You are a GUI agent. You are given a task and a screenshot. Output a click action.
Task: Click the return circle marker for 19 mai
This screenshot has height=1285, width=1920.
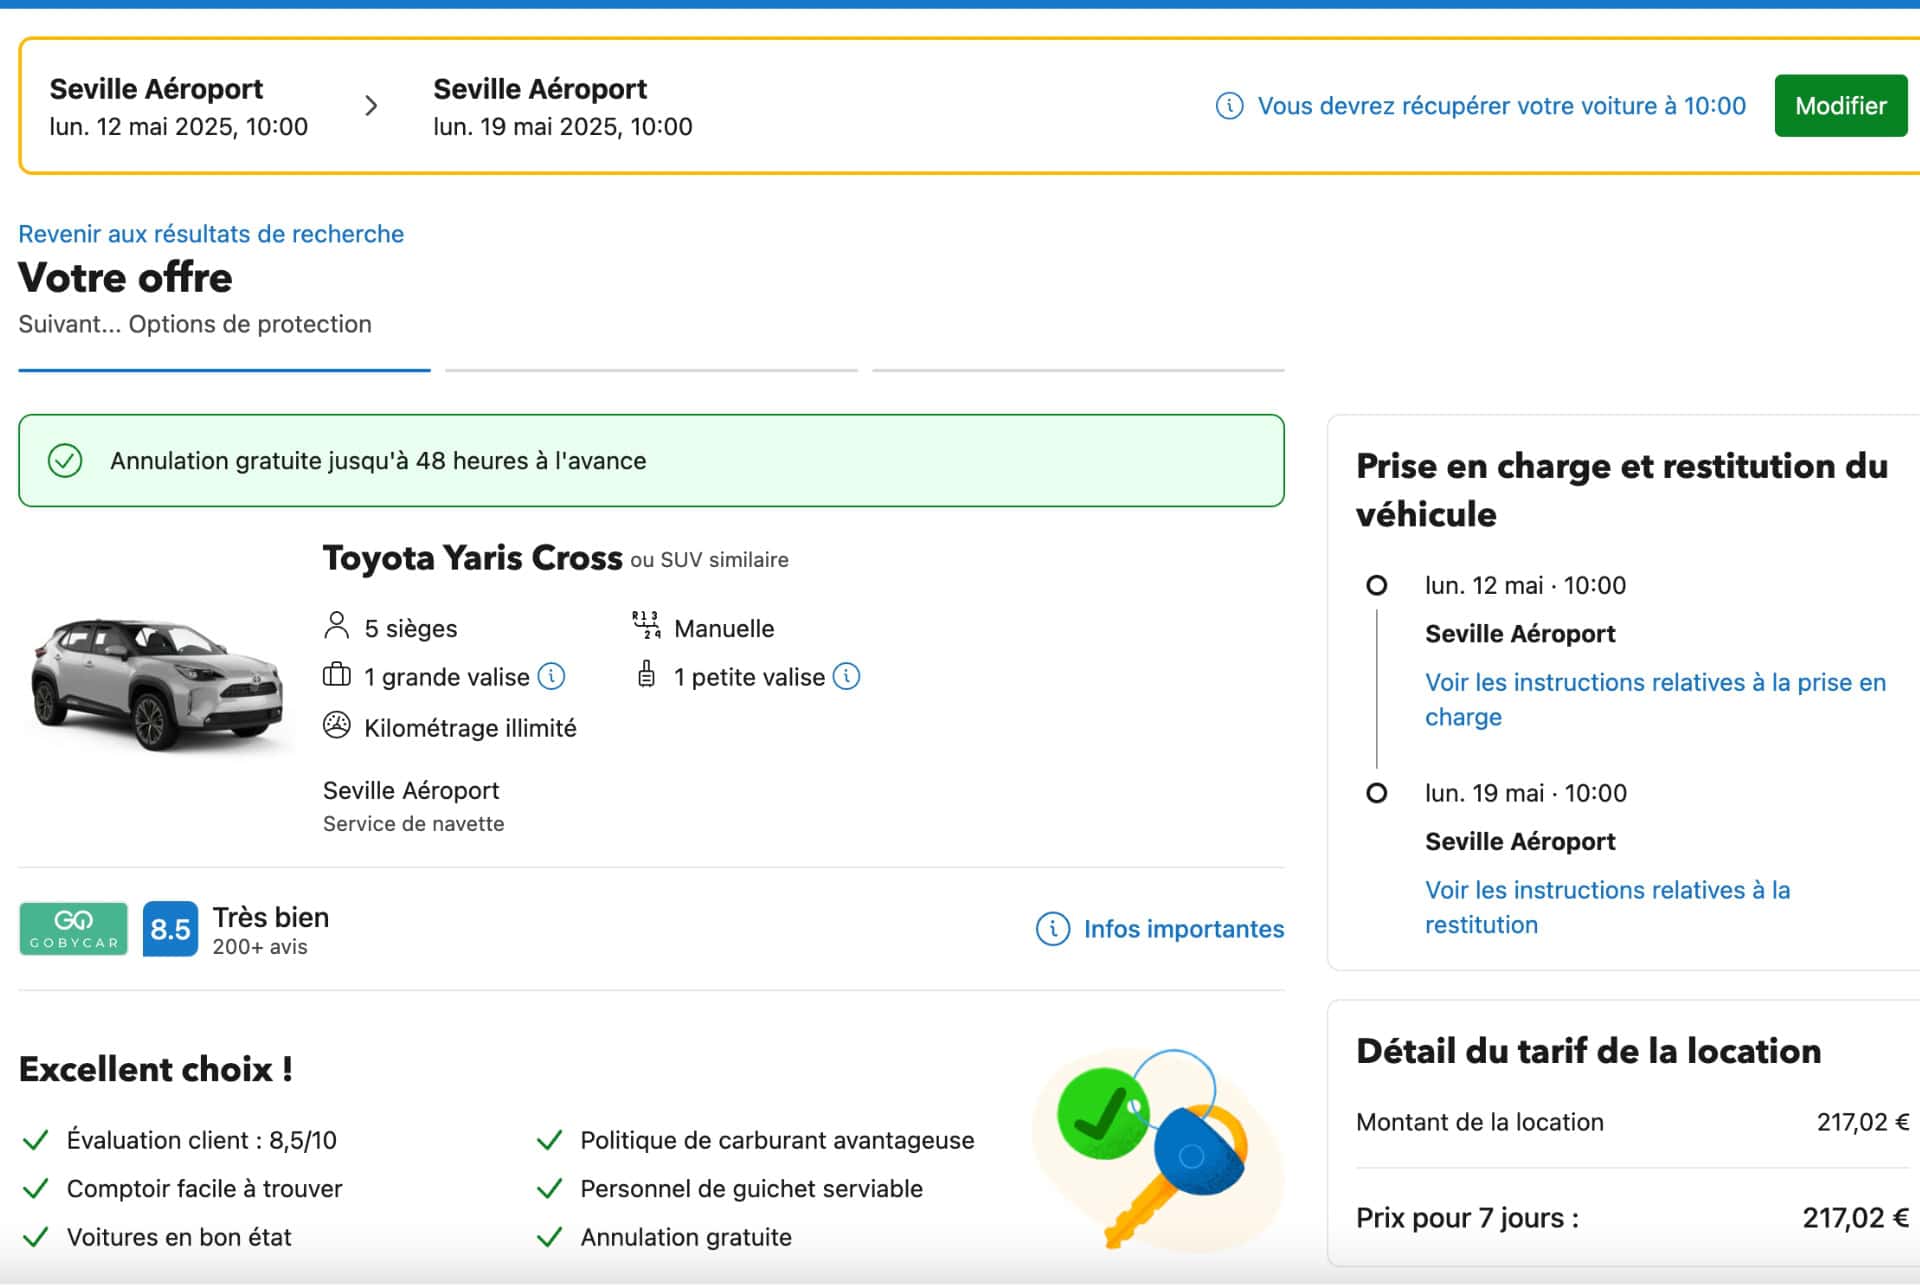click(1377, 794)
